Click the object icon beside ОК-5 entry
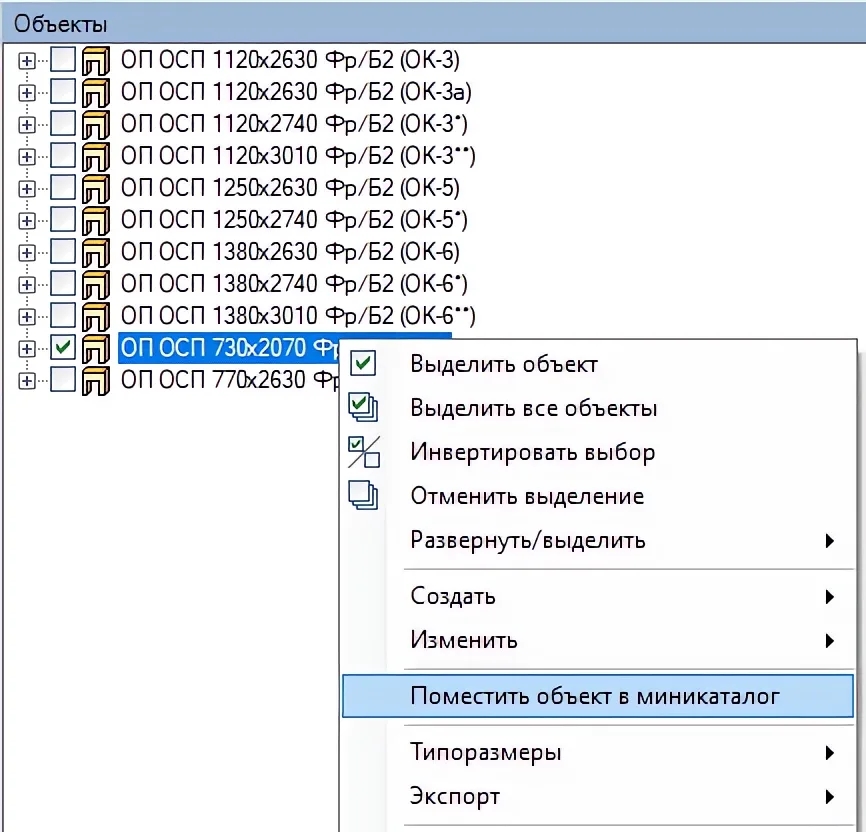Screen dimensions: 866x832 [x=95, y=188]
